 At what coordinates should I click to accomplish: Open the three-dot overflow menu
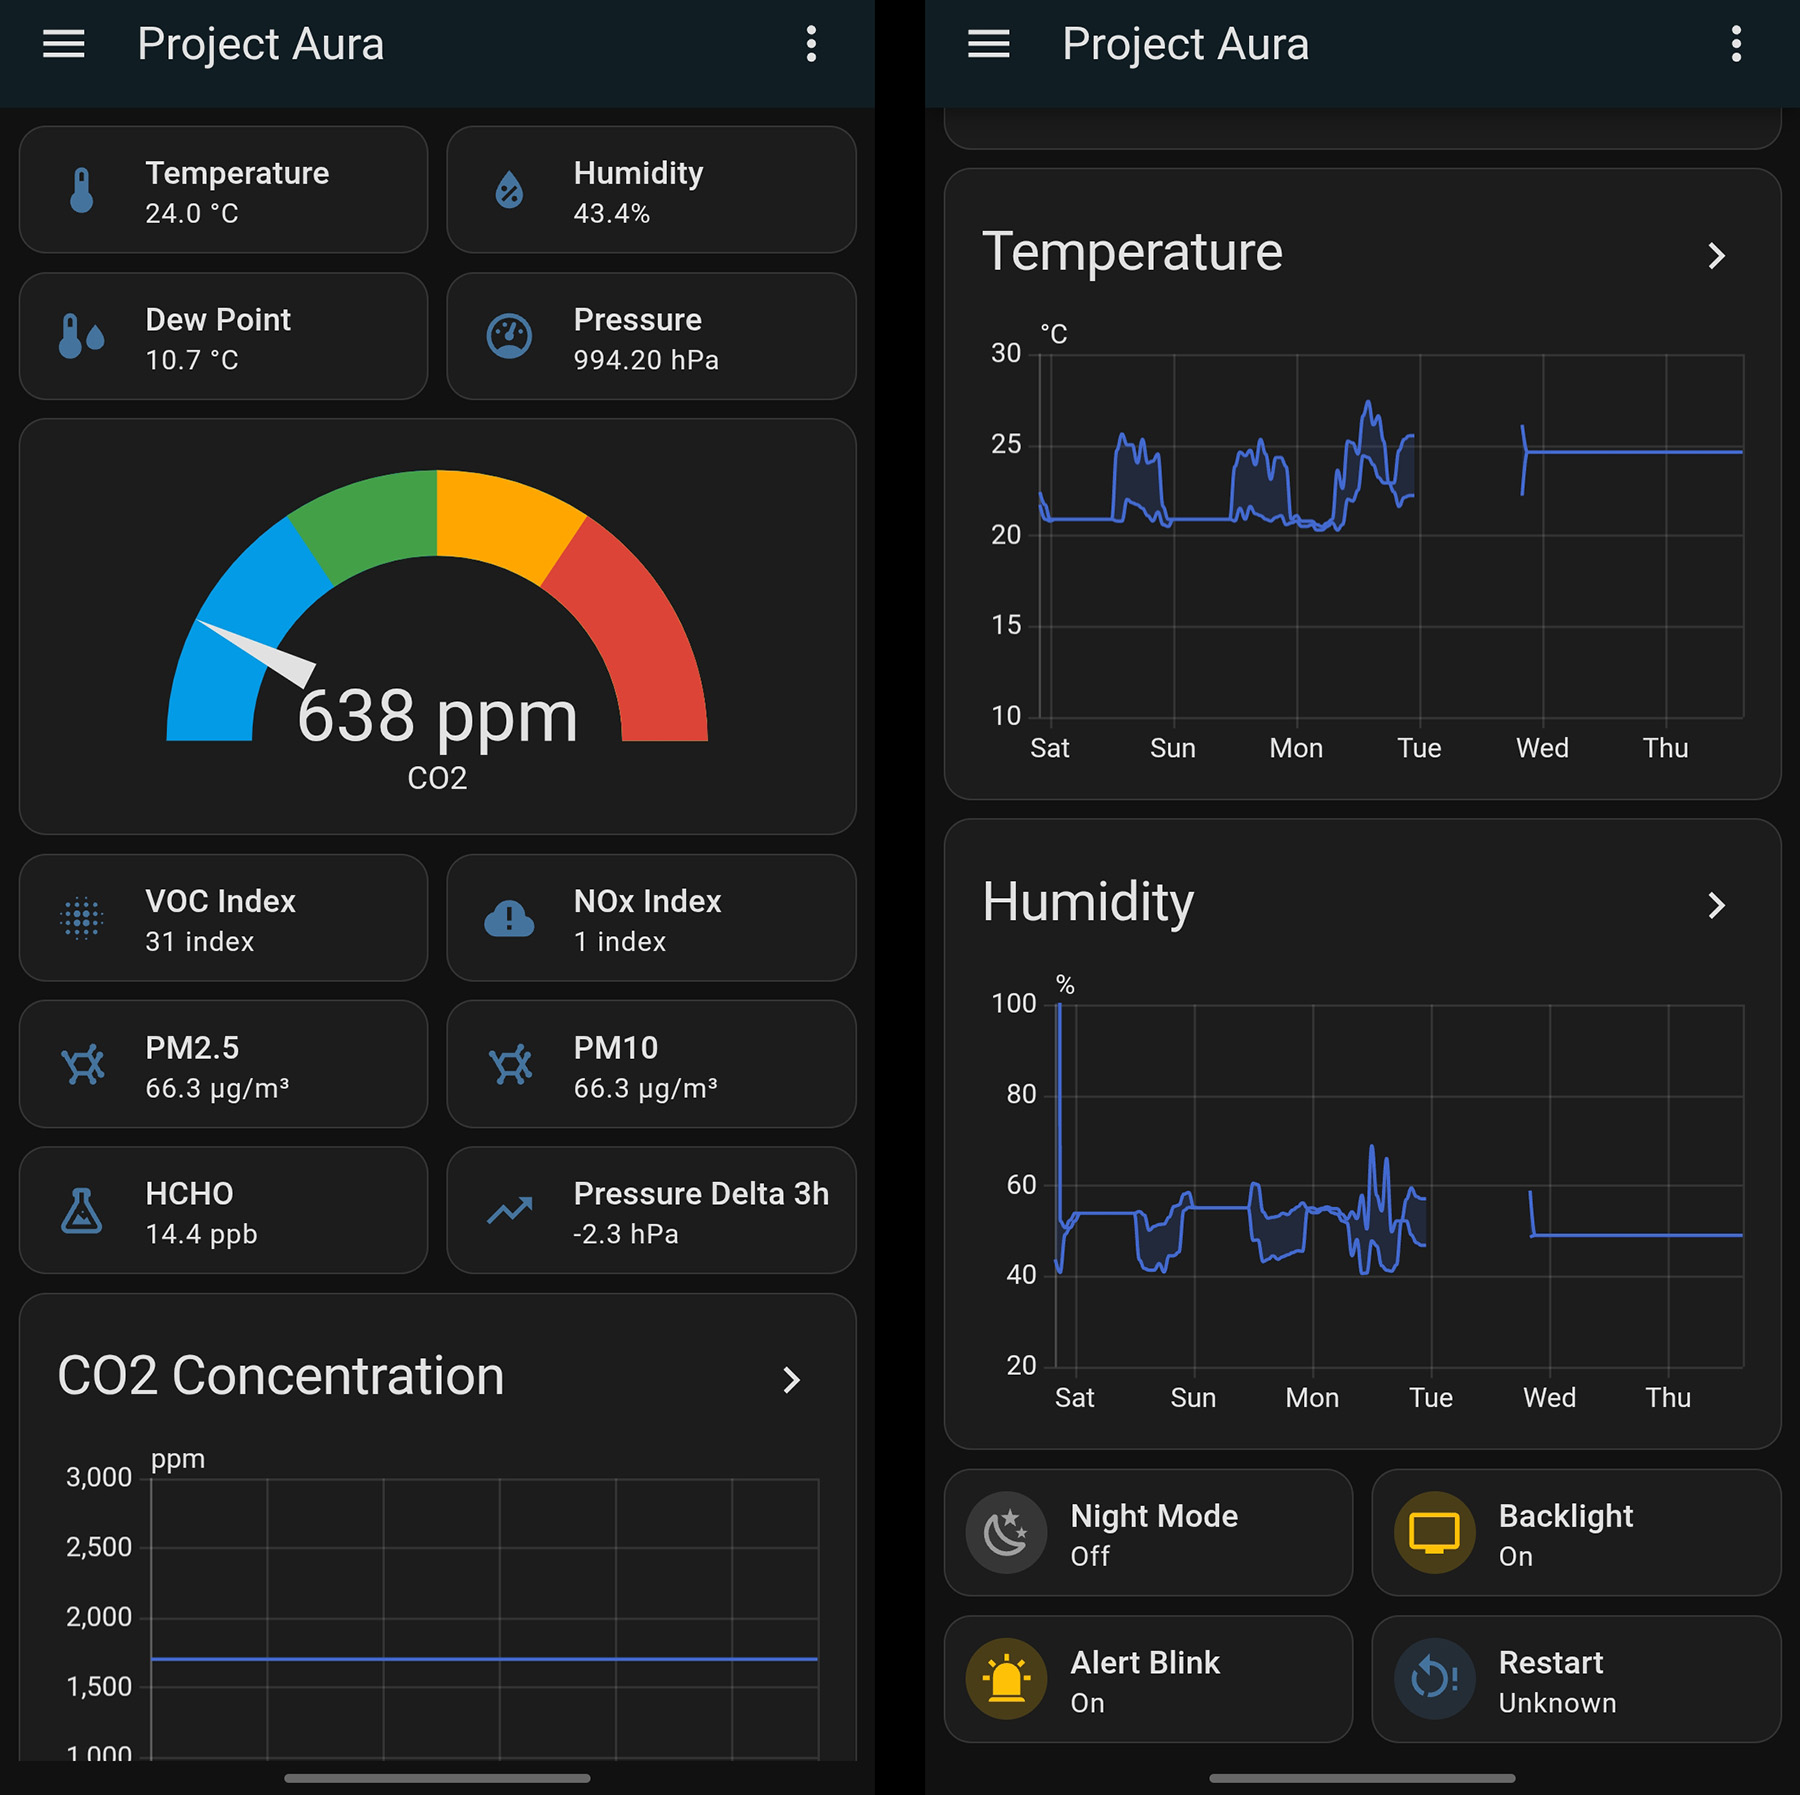[x=812, y=44]
